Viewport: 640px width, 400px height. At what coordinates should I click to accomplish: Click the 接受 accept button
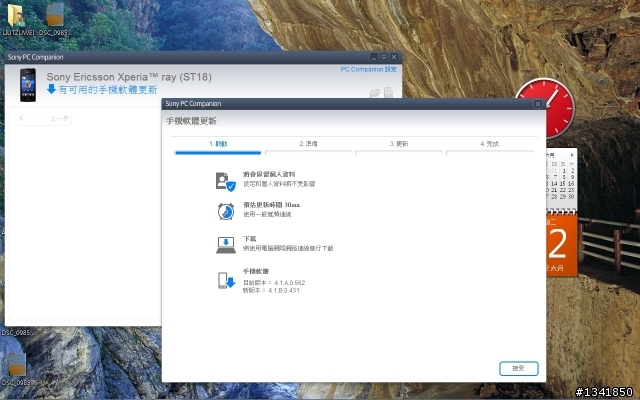click(x=519, y=369)
